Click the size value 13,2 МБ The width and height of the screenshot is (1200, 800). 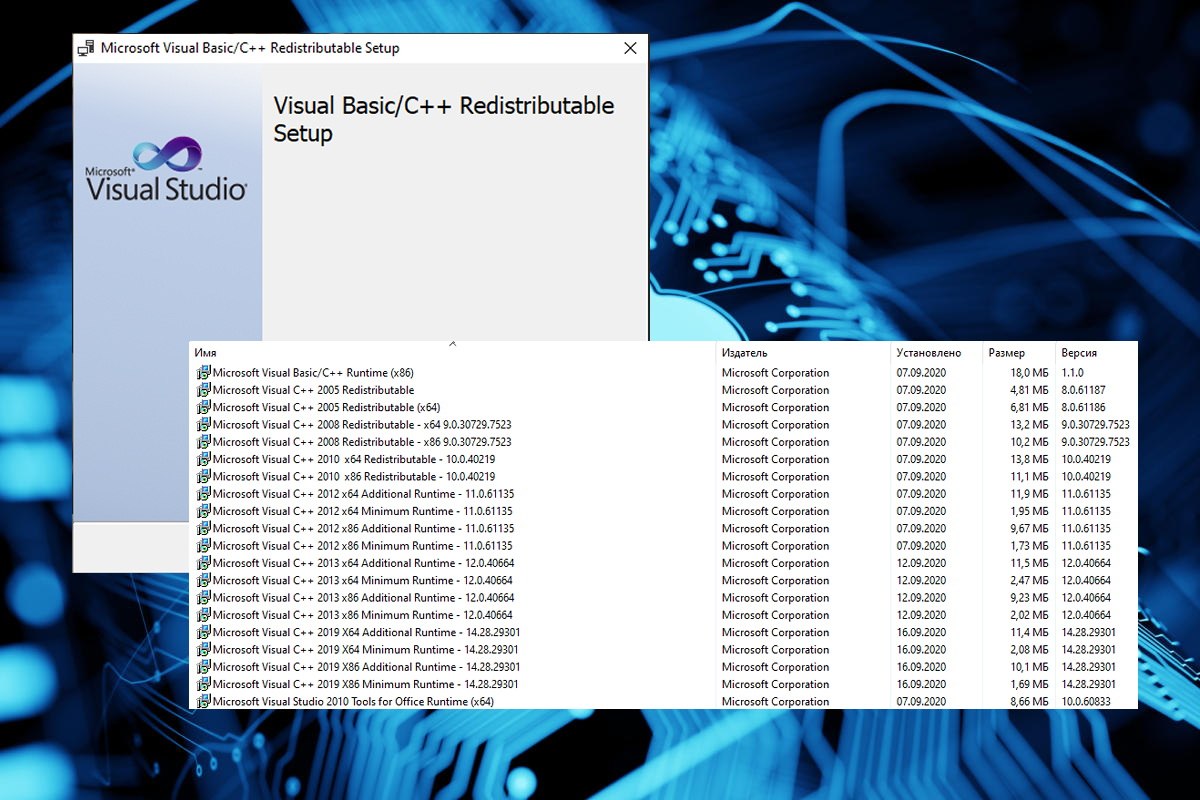(x=1027, y=425)
